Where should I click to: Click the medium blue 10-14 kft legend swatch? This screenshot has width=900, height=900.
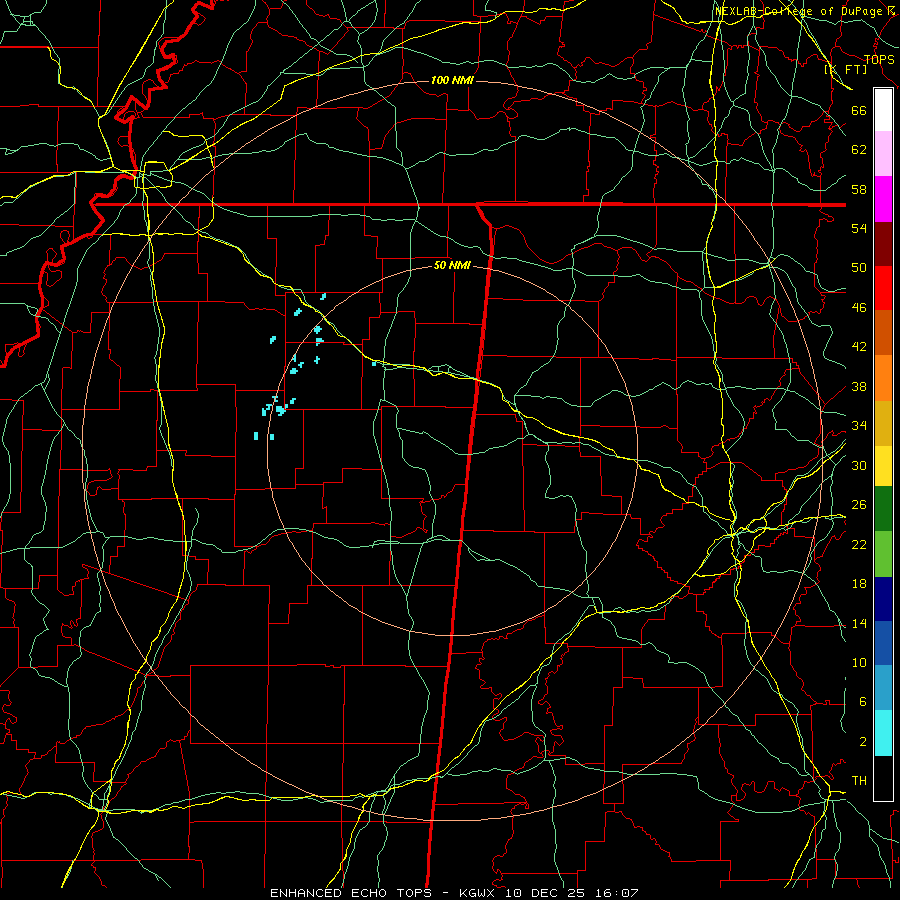(883, 643)
